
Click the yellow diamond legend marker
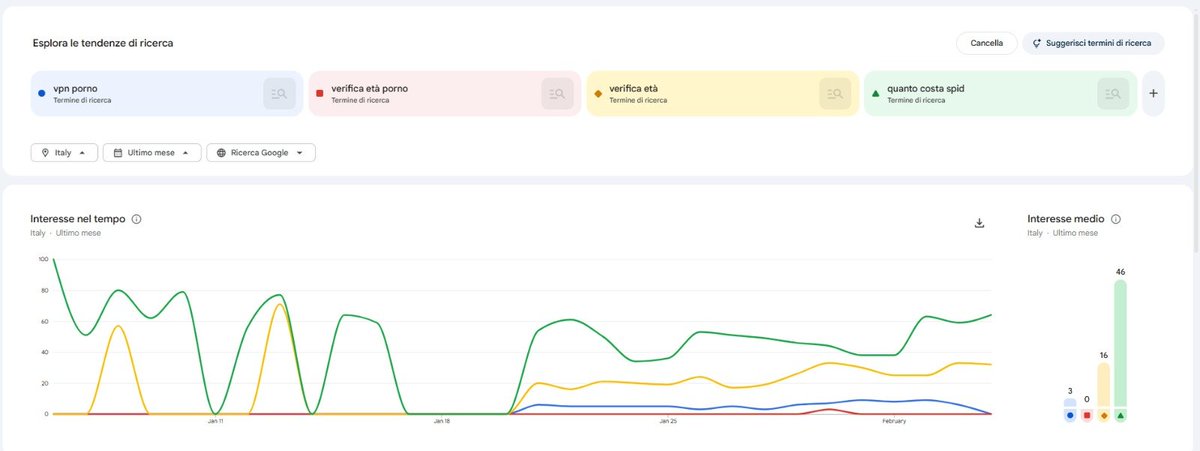1104,415
